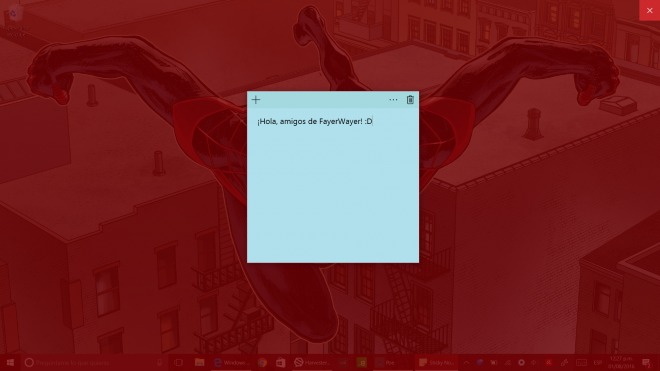Viewport: 660px width, 371px height.
Task: Click the Cortana microphone icon
Action: point(160,363)
